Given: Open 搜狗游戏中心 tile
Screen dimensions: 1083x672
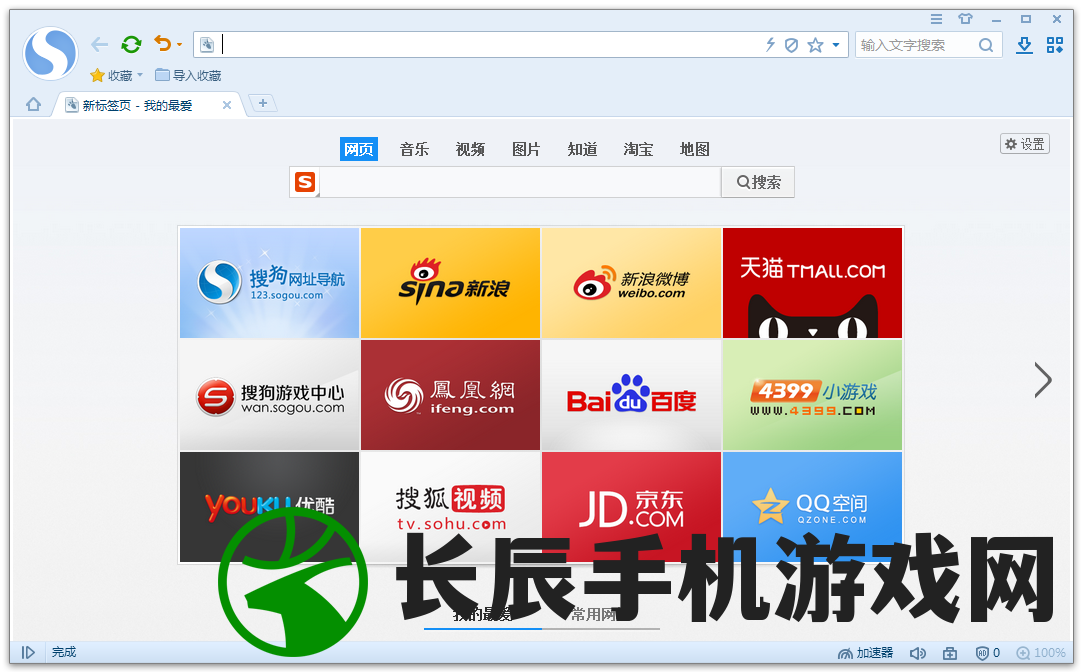Looking at the screenshot, I should pyautogui.click(x=269, y=395).
